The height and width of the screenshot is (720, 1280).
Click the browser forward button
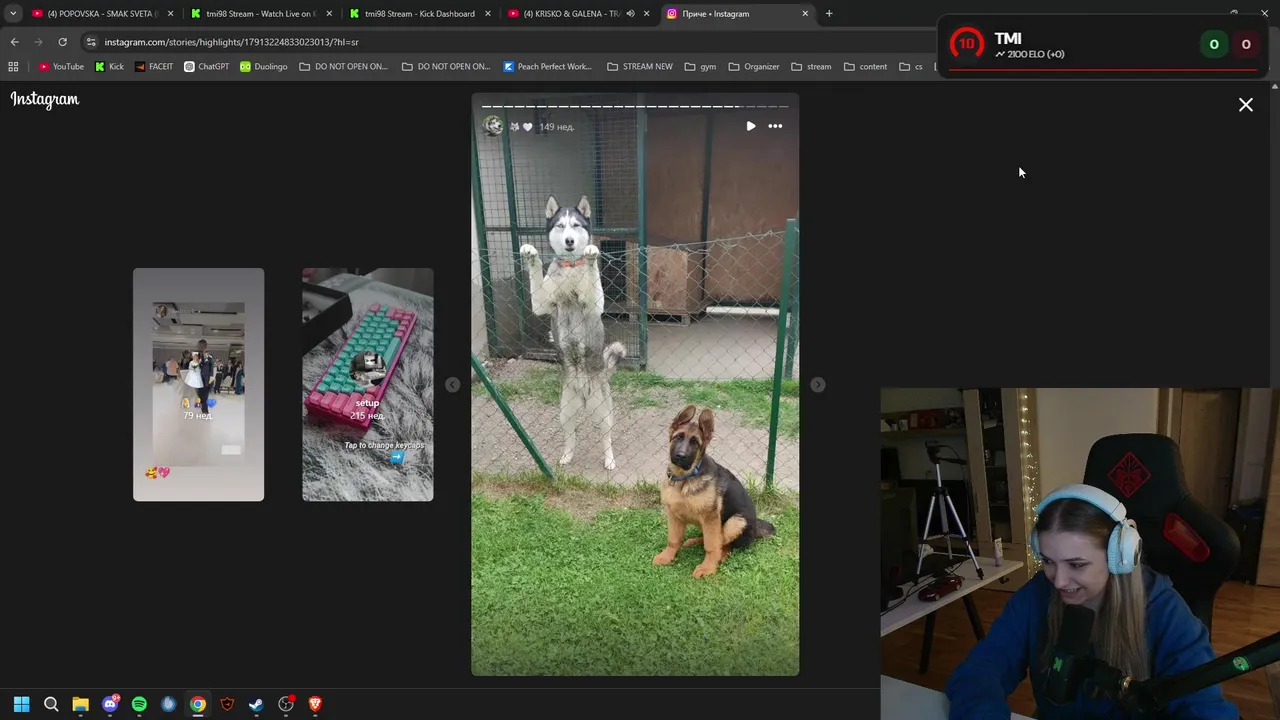coord(38,42)
